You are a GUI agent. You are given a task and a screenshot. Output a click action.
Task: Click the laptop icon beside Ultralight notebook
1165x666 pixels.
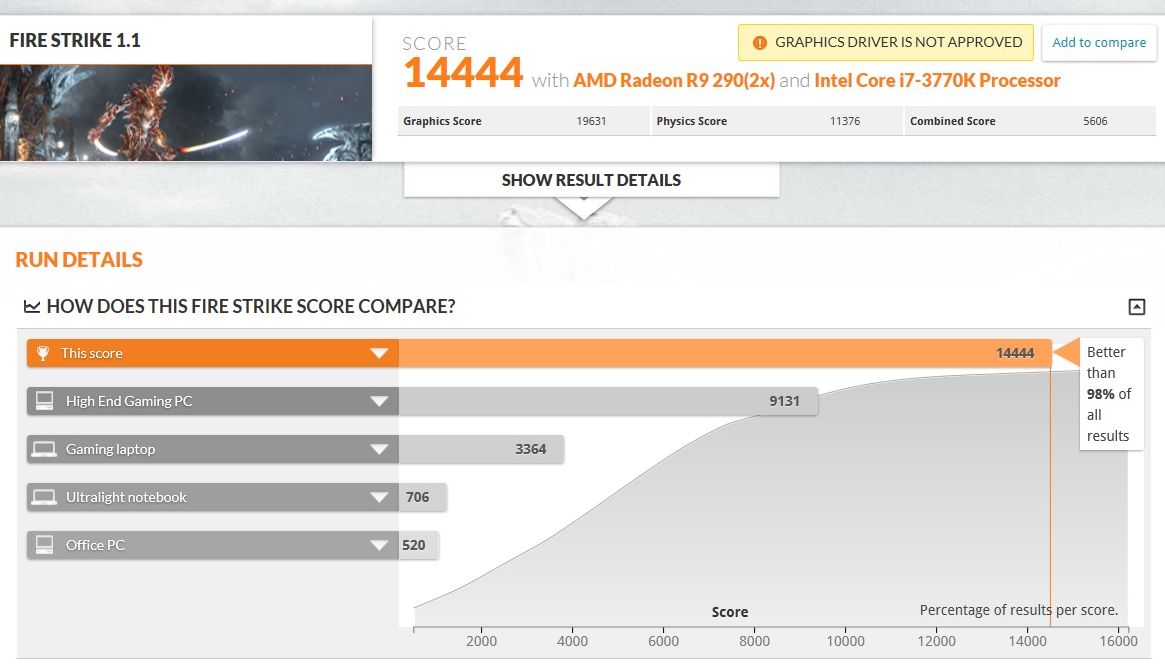click(44, 497)
